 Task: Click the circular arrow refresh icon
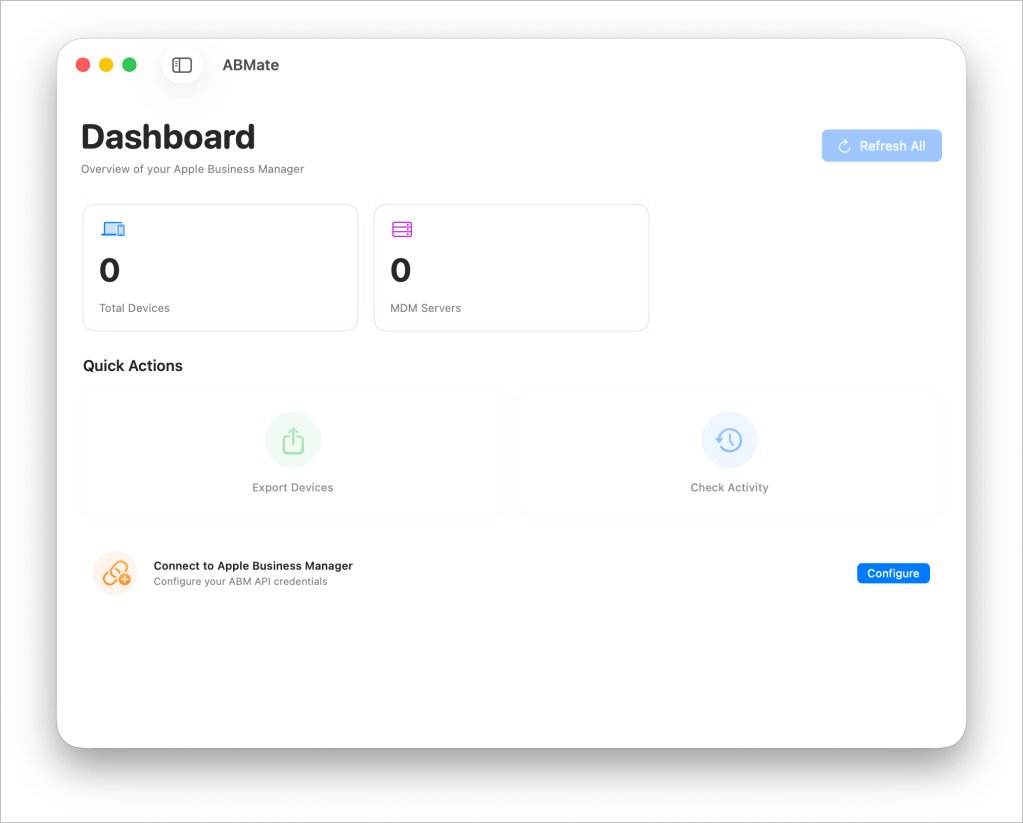(x=844, y=146)
